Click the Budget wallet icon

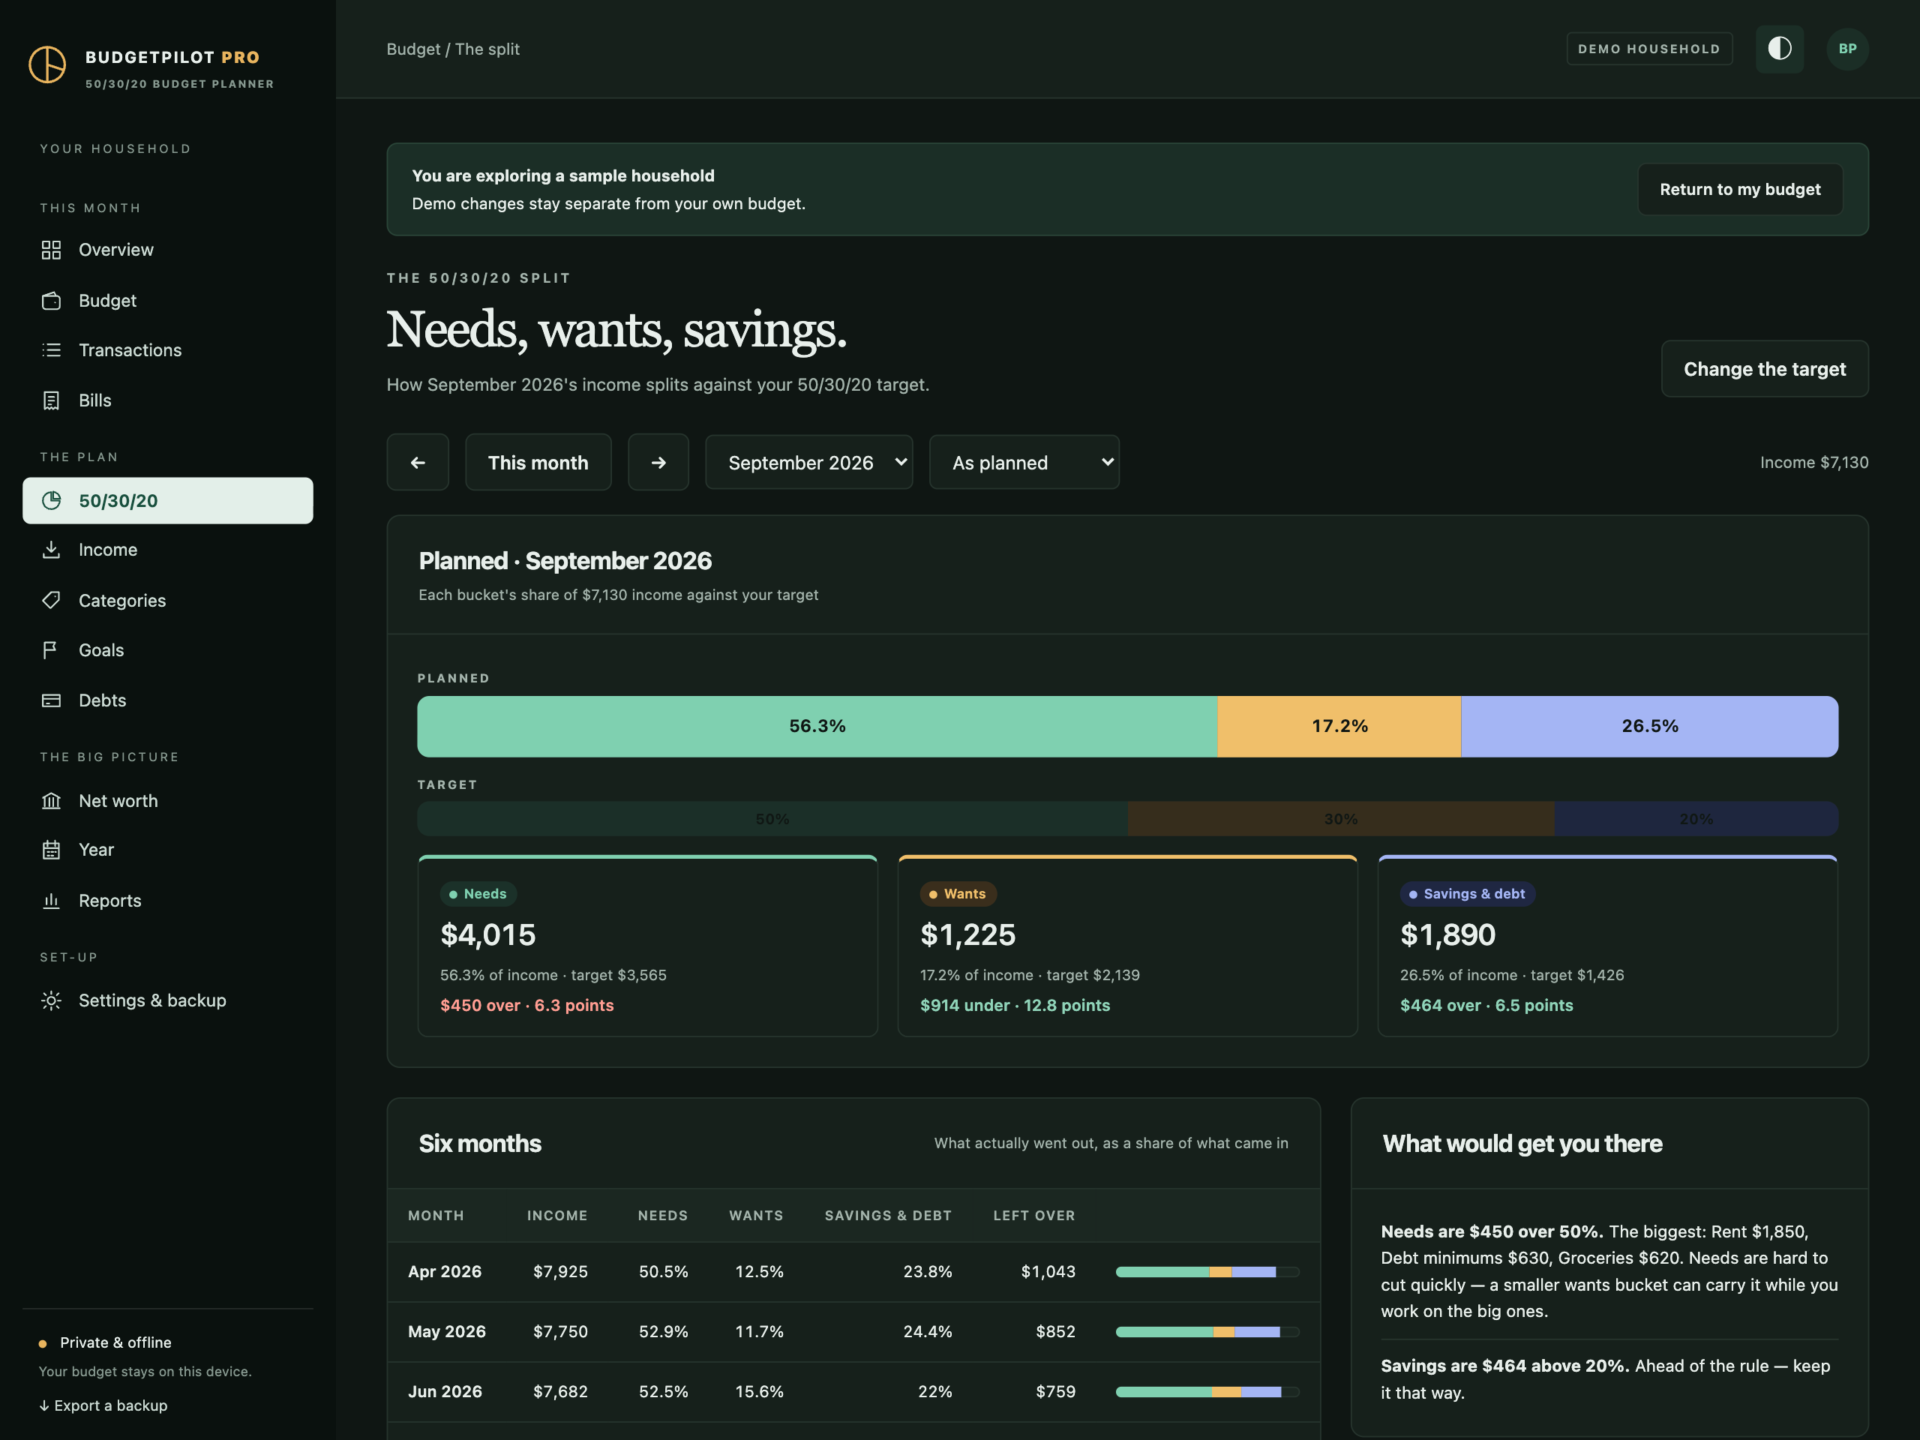coord(51,300)
